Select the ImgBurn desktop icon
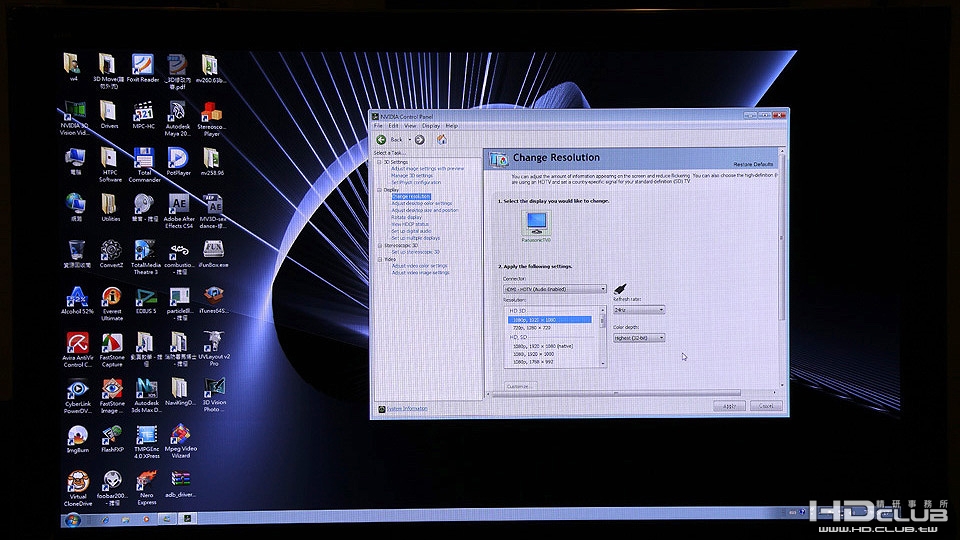This screenshot has width=960, height=540. coord(78,439)
